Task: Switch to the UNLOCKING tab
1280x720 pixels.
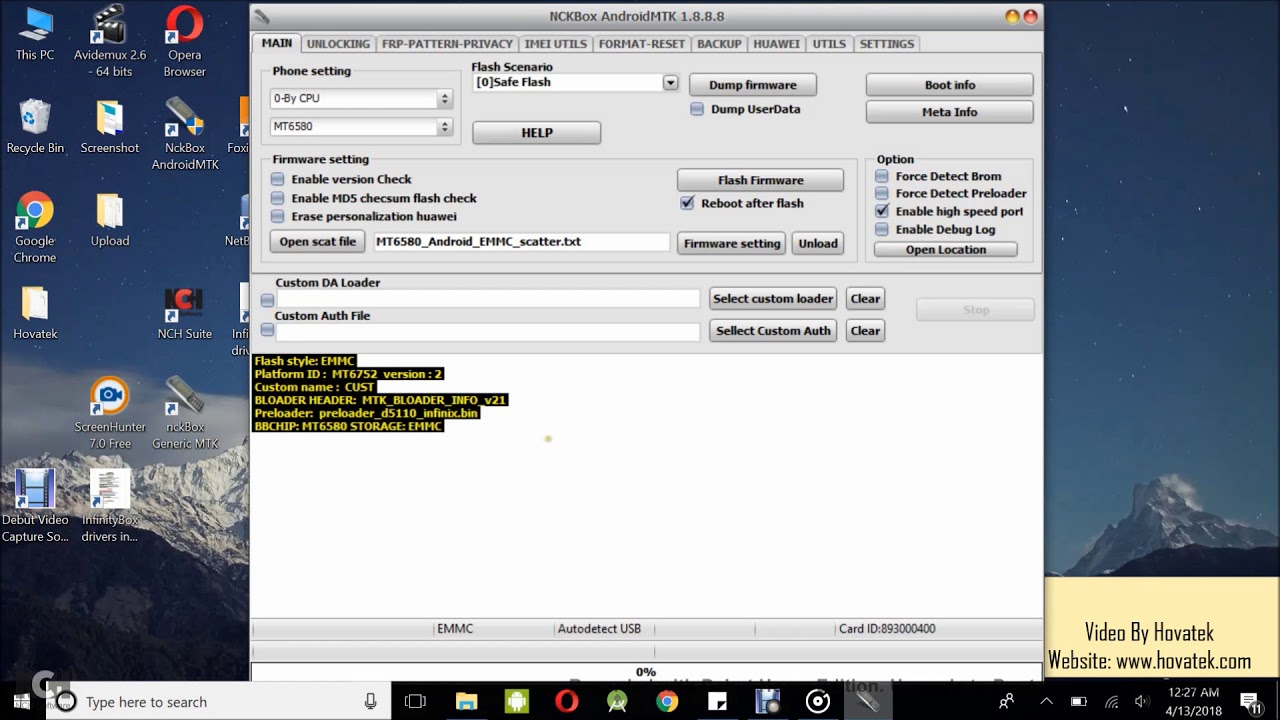Action: pyautogui.click(x=338, y=44)
